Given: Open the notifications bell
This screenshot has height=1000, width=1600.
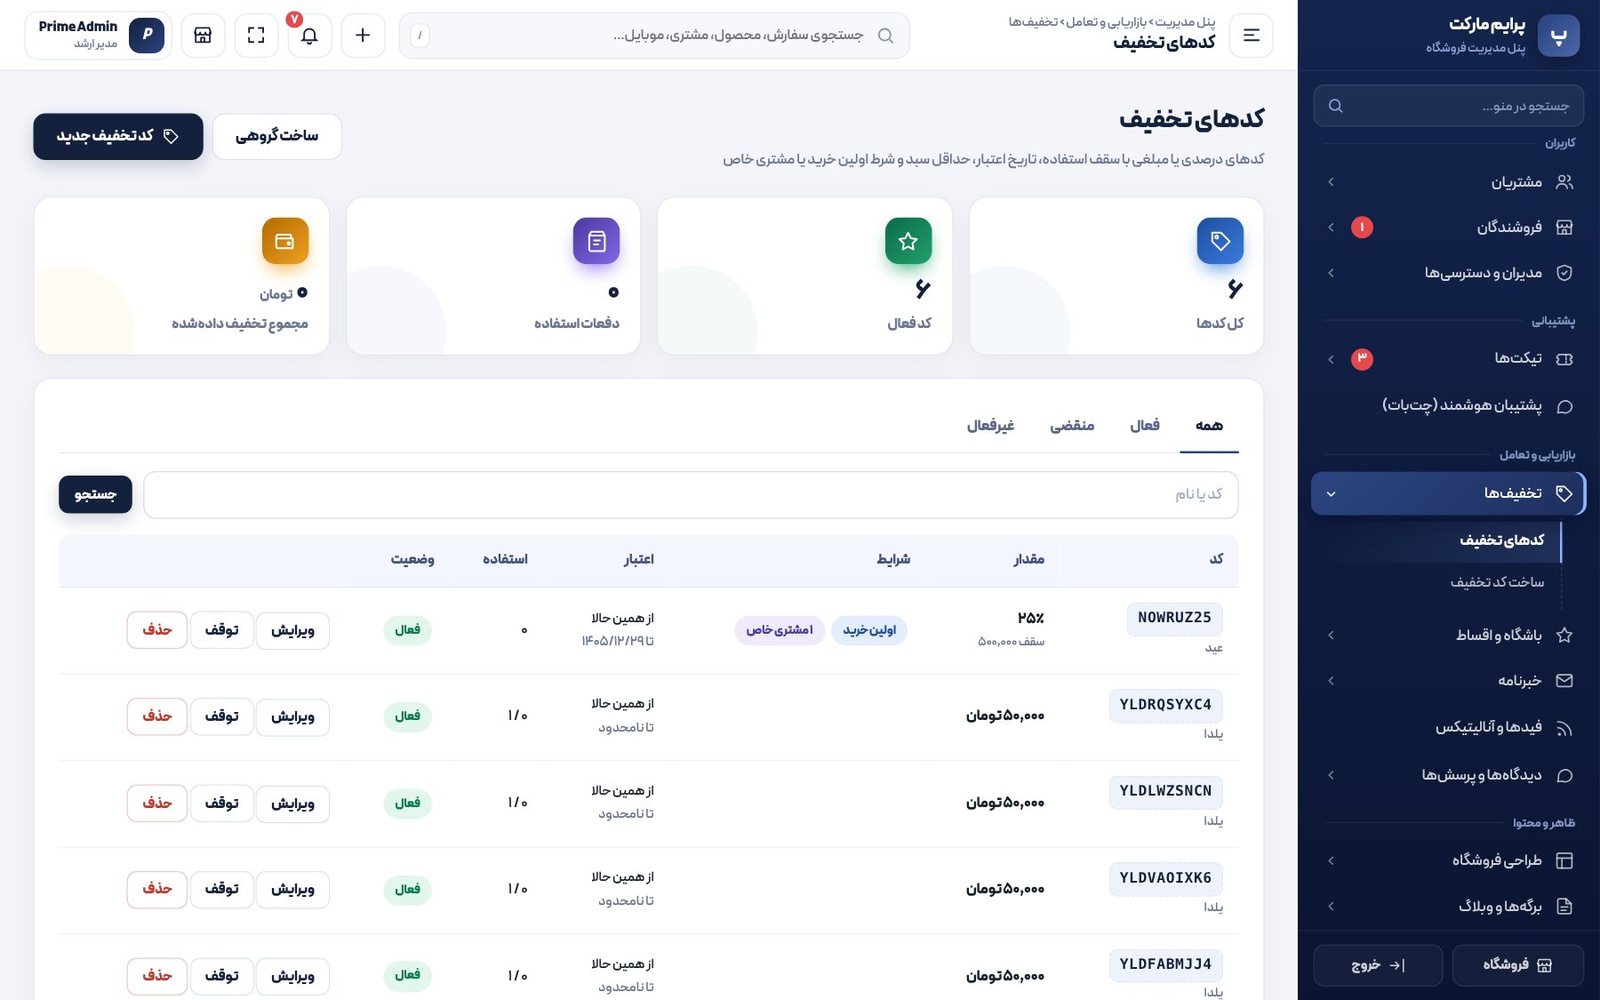Looking at the screenshot, I should [310, 35].
